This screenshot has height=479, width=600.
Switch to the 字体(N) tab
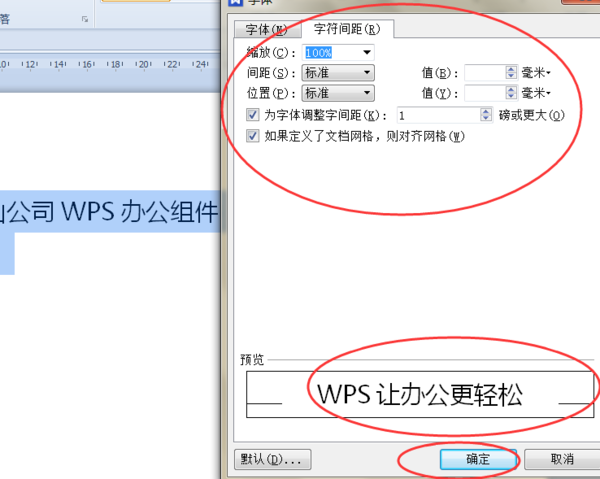pyautogui.click(x=267, y=29)
